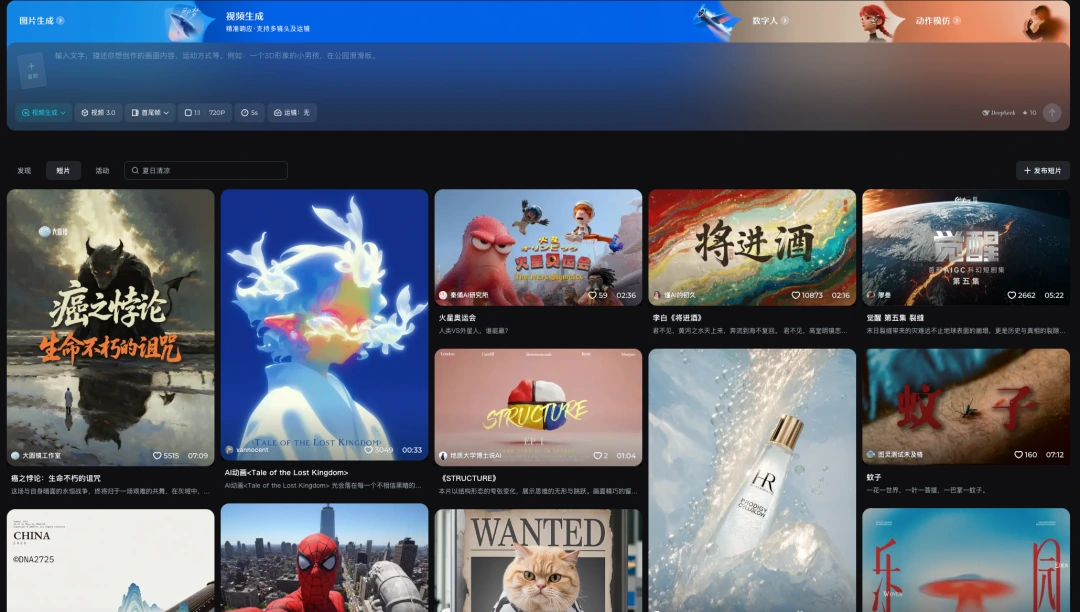Open the 1:1 720P ratio resolution selector
Image resolution: width=1080 pixels, height=612 pixels.
point(205,113)
